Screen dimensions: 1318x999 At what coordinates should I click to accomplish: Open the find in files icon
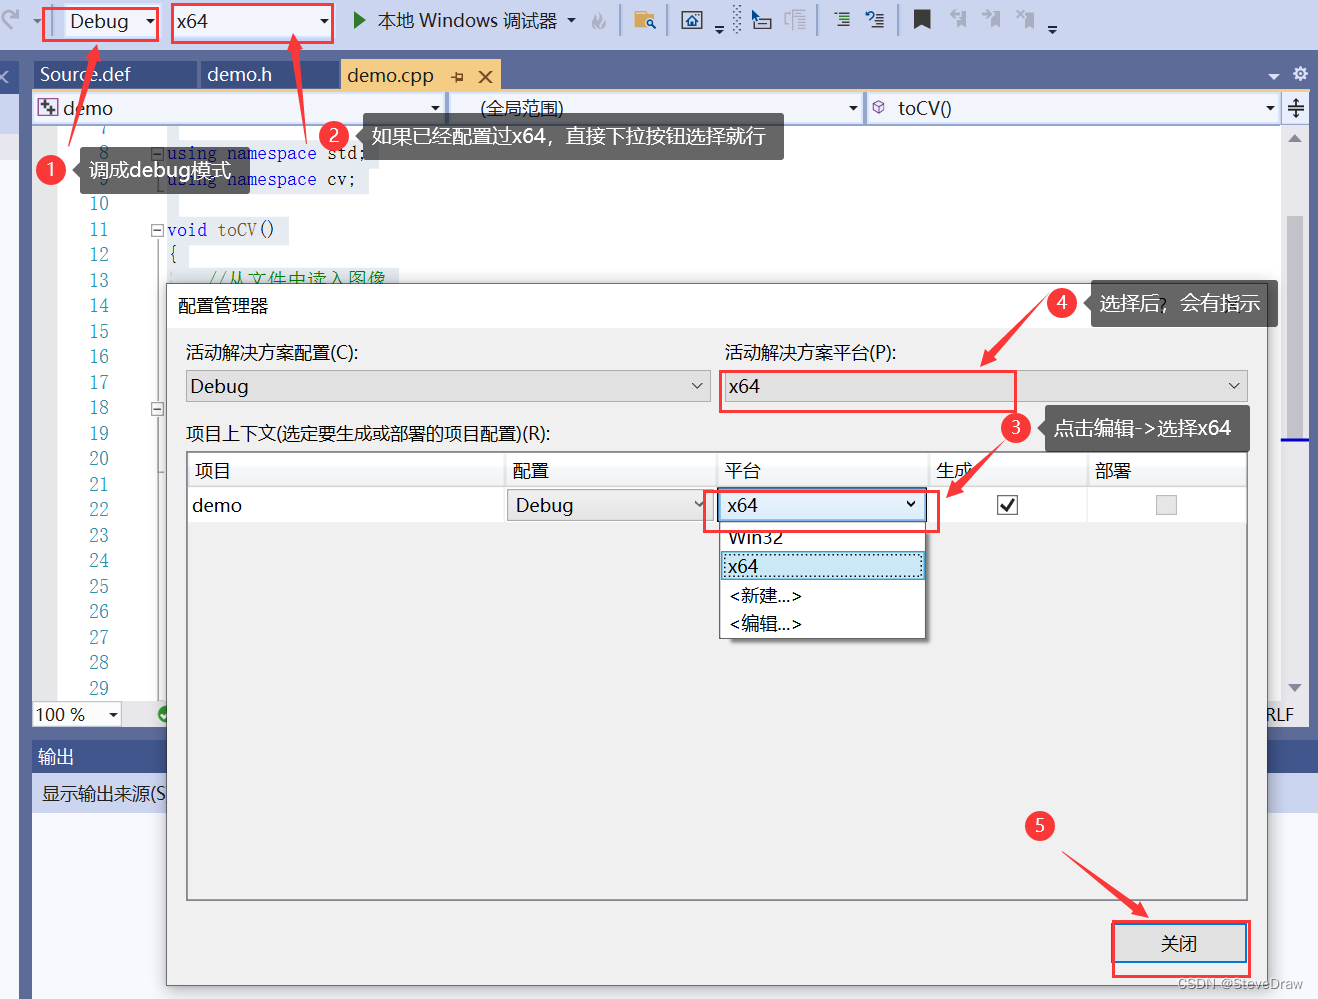pyautogui.click(x=645, y=20)
